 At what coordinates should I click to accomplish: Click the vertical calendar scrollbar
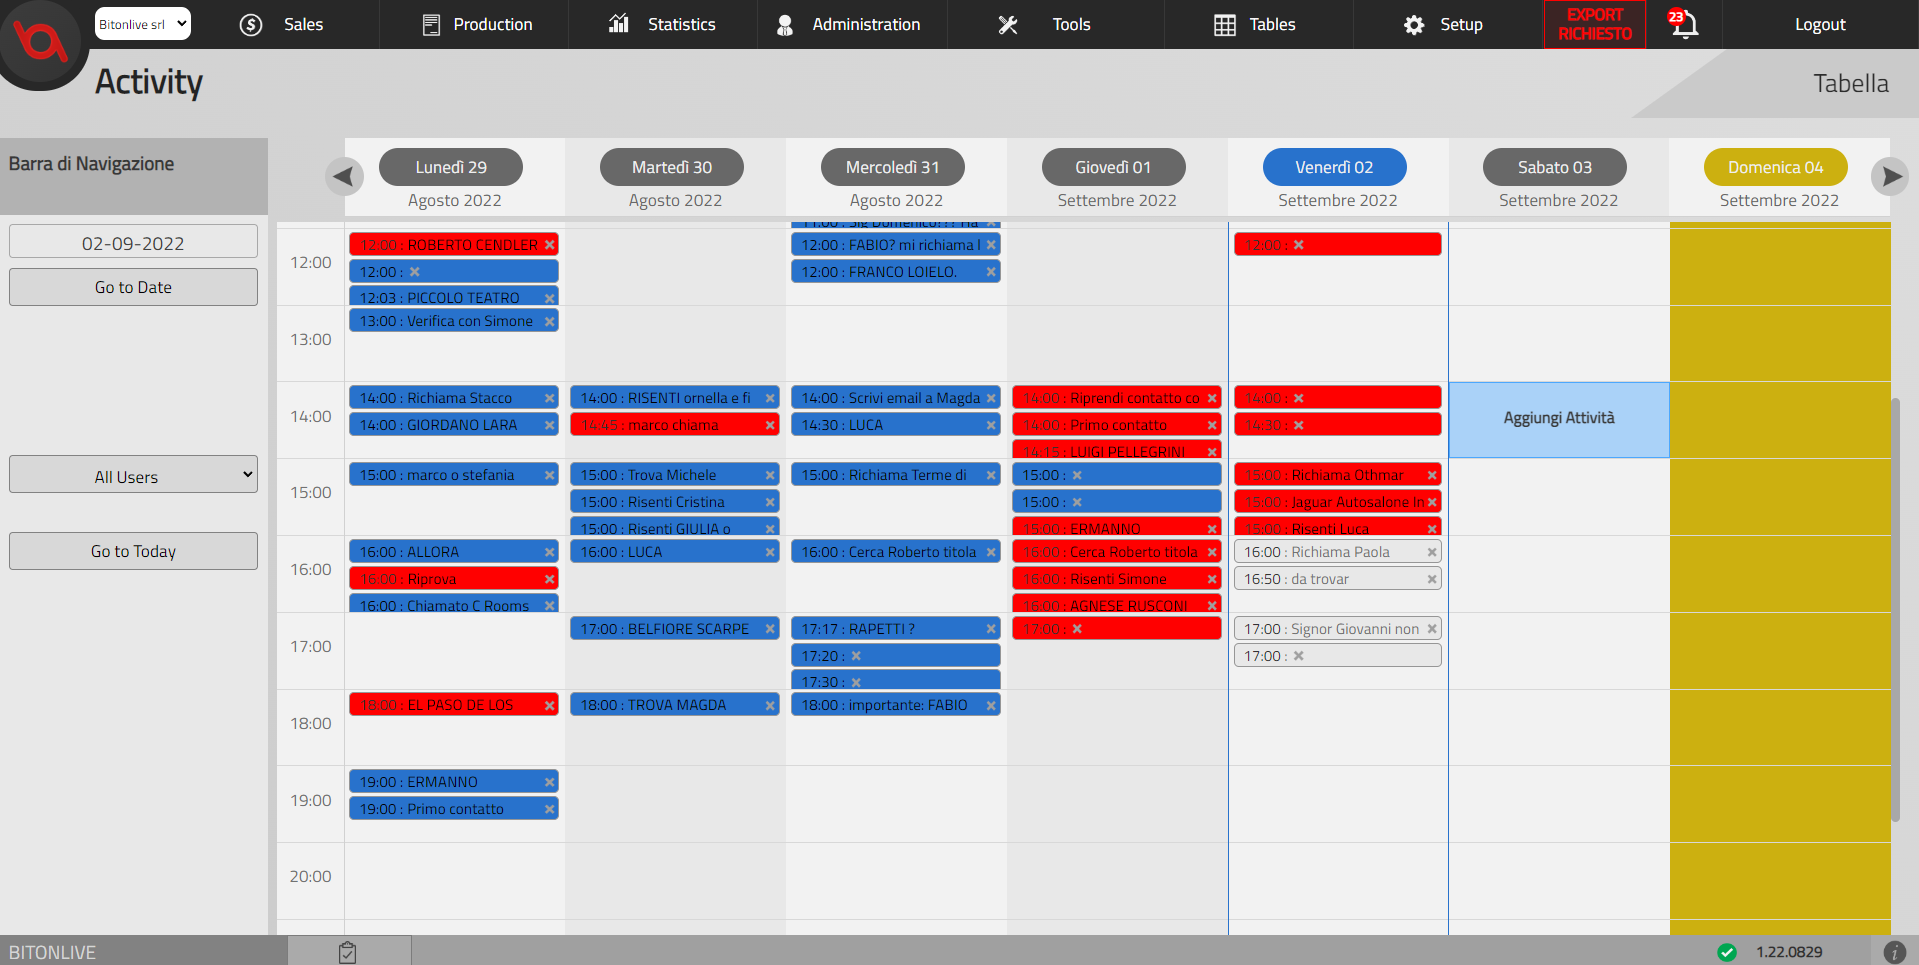(x=1895, y=610)
